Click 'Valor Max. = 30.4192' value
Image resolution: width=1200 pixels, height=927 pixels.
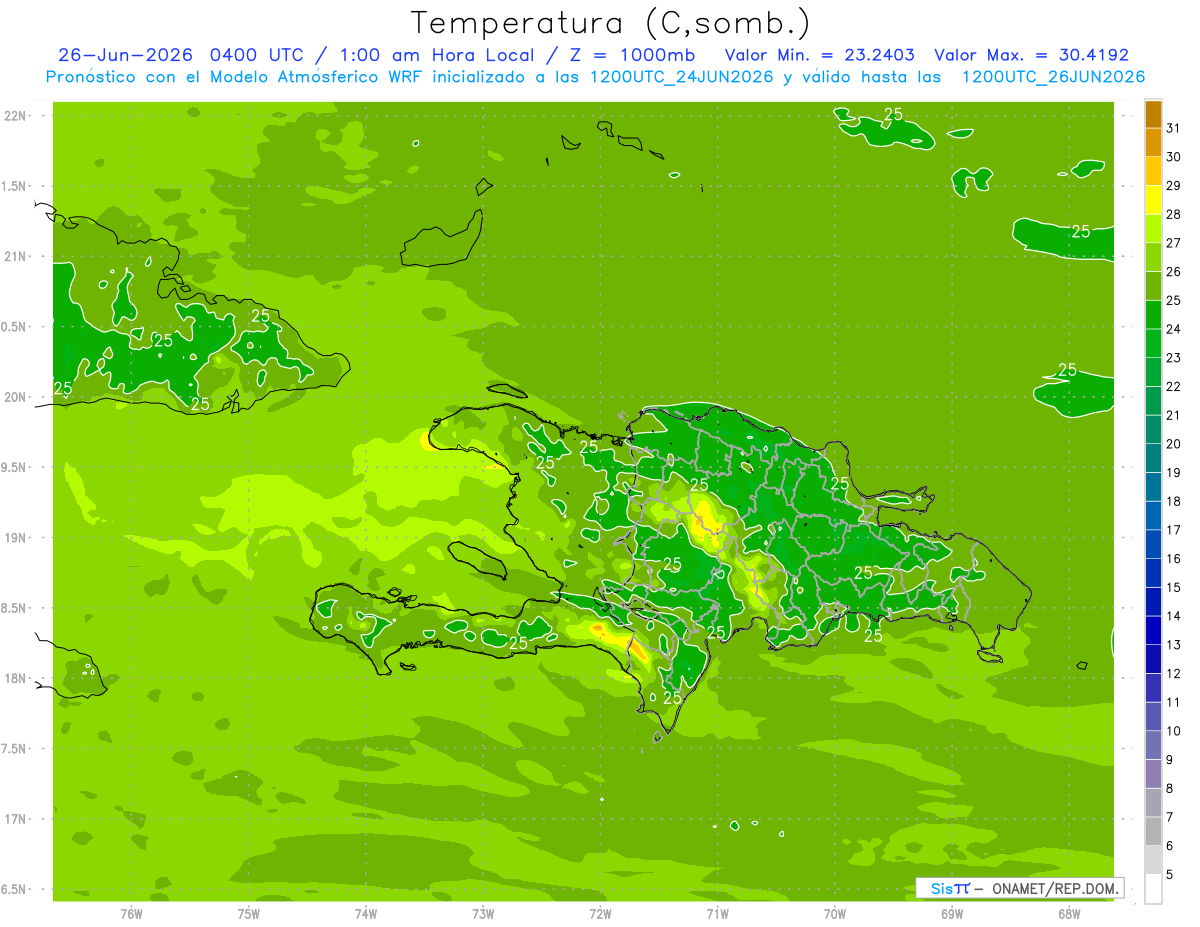pos(1031,55)
